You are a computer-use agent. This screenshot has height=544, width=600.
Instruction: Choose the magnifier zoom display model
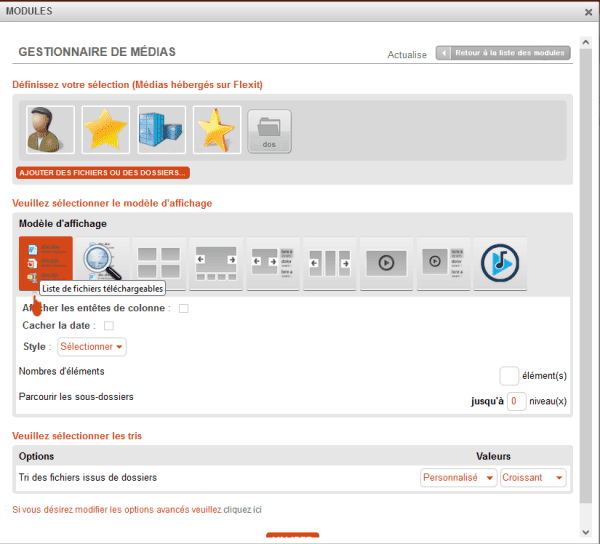coord(101,264)
